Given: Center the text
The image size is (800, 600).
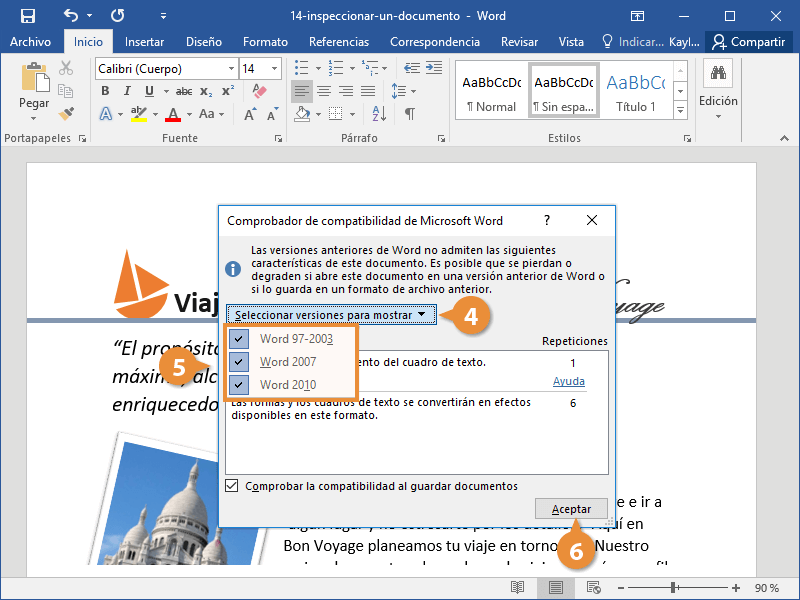Looking at the screenshot, I should tap(323, 91).
